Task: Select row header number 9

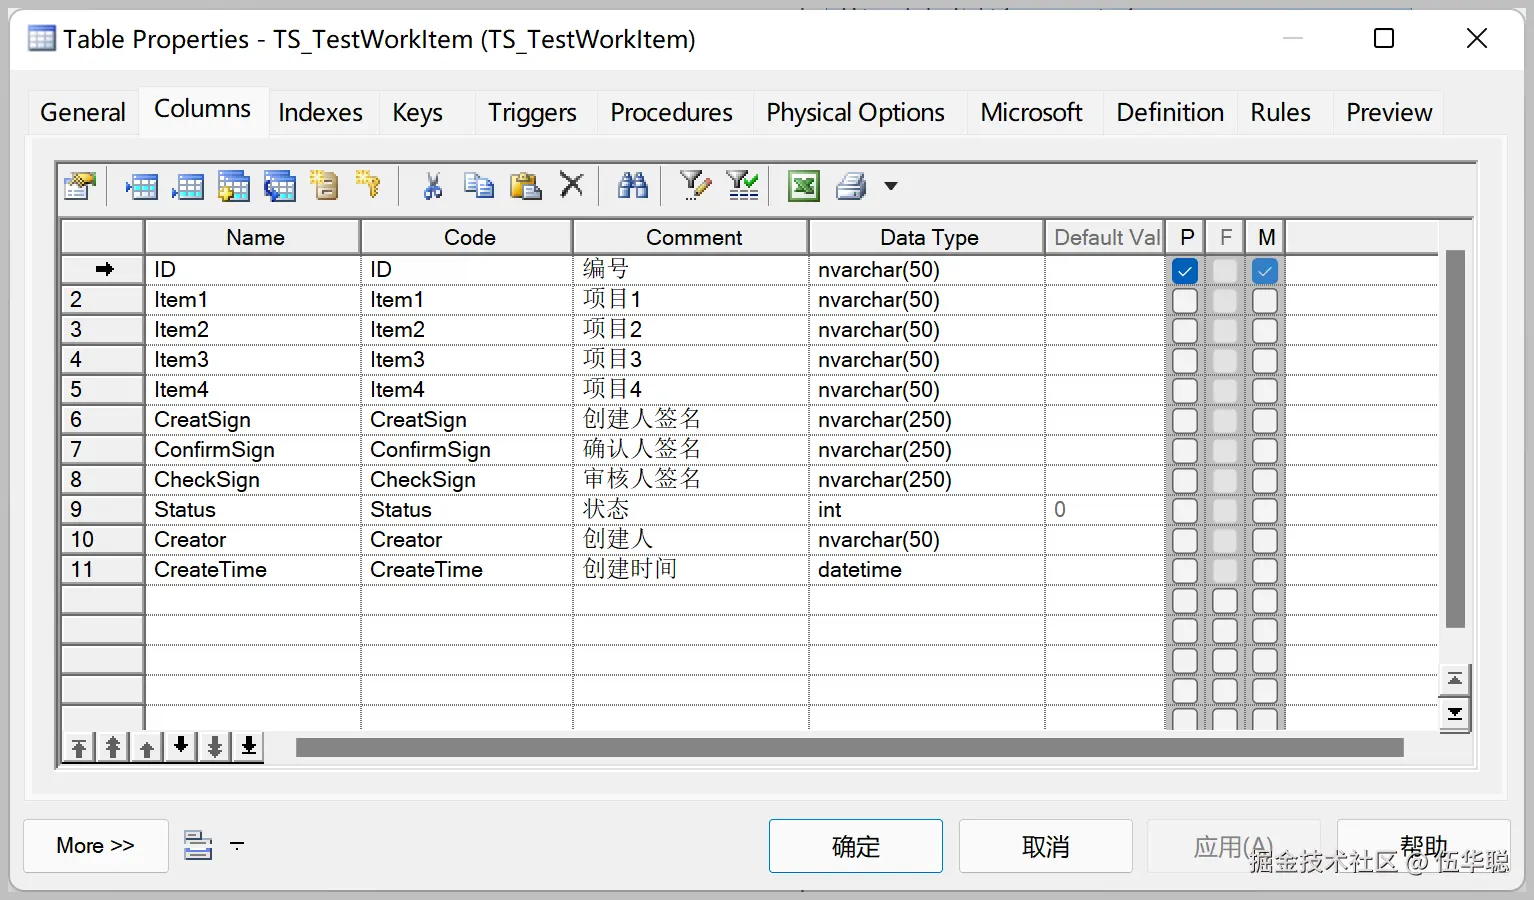Action: (102, 509)
